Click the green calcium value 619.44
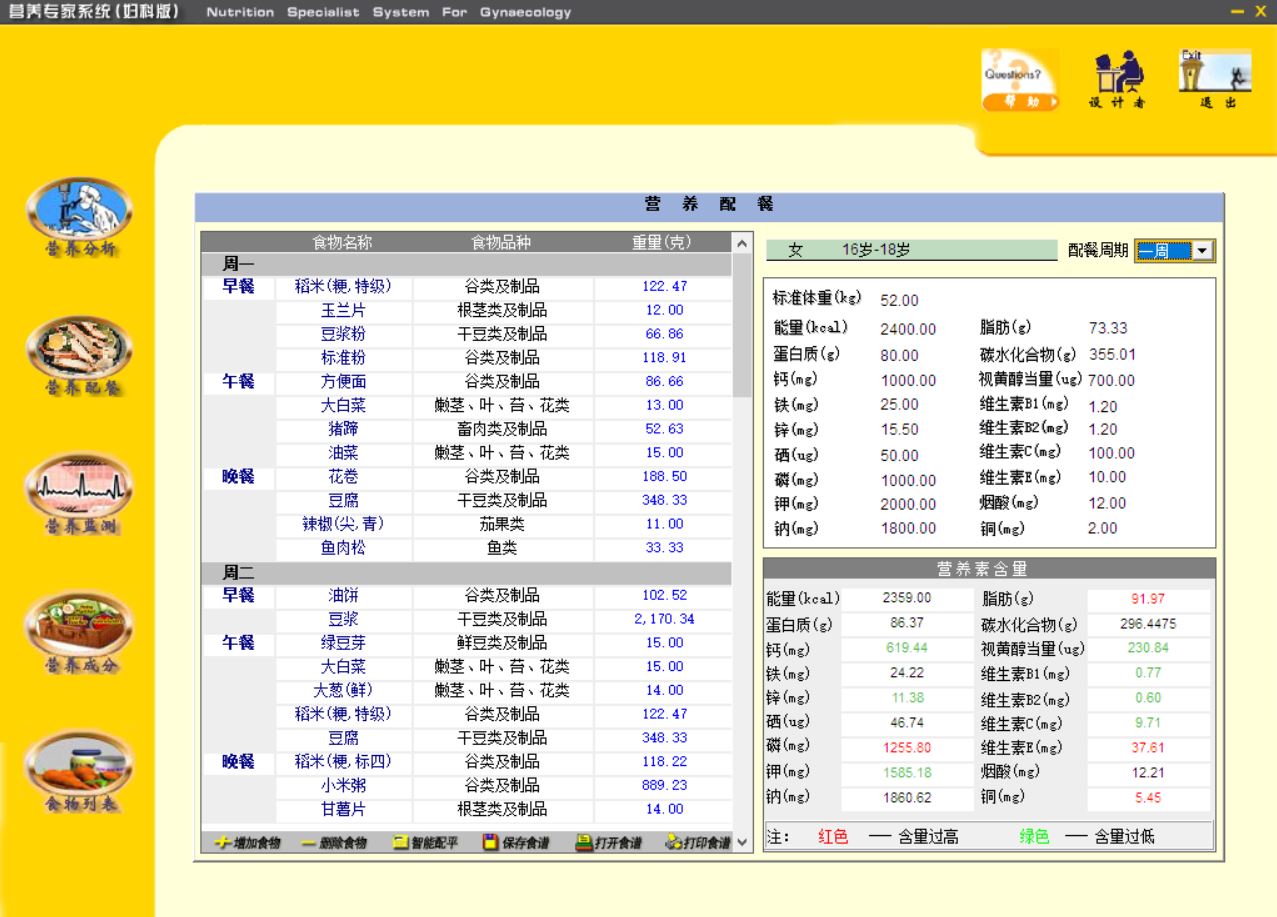The image size is (1277, 917). [x=907, y=648]
